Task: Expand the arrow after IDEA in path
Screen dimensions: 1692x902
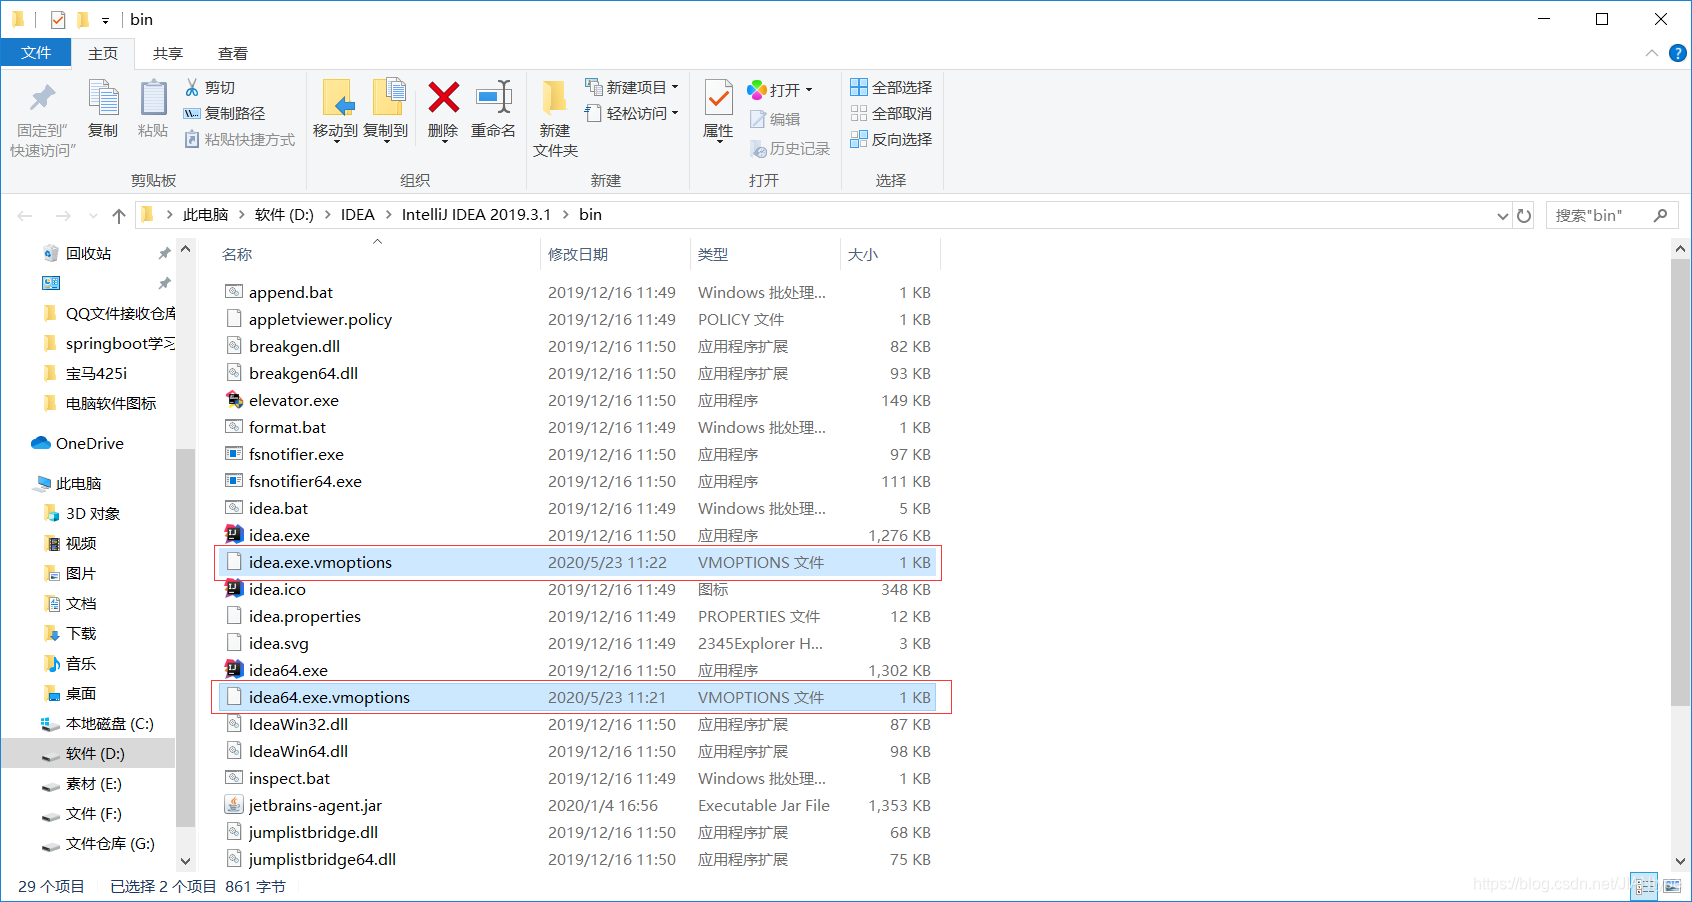Action: click(388, 215)
